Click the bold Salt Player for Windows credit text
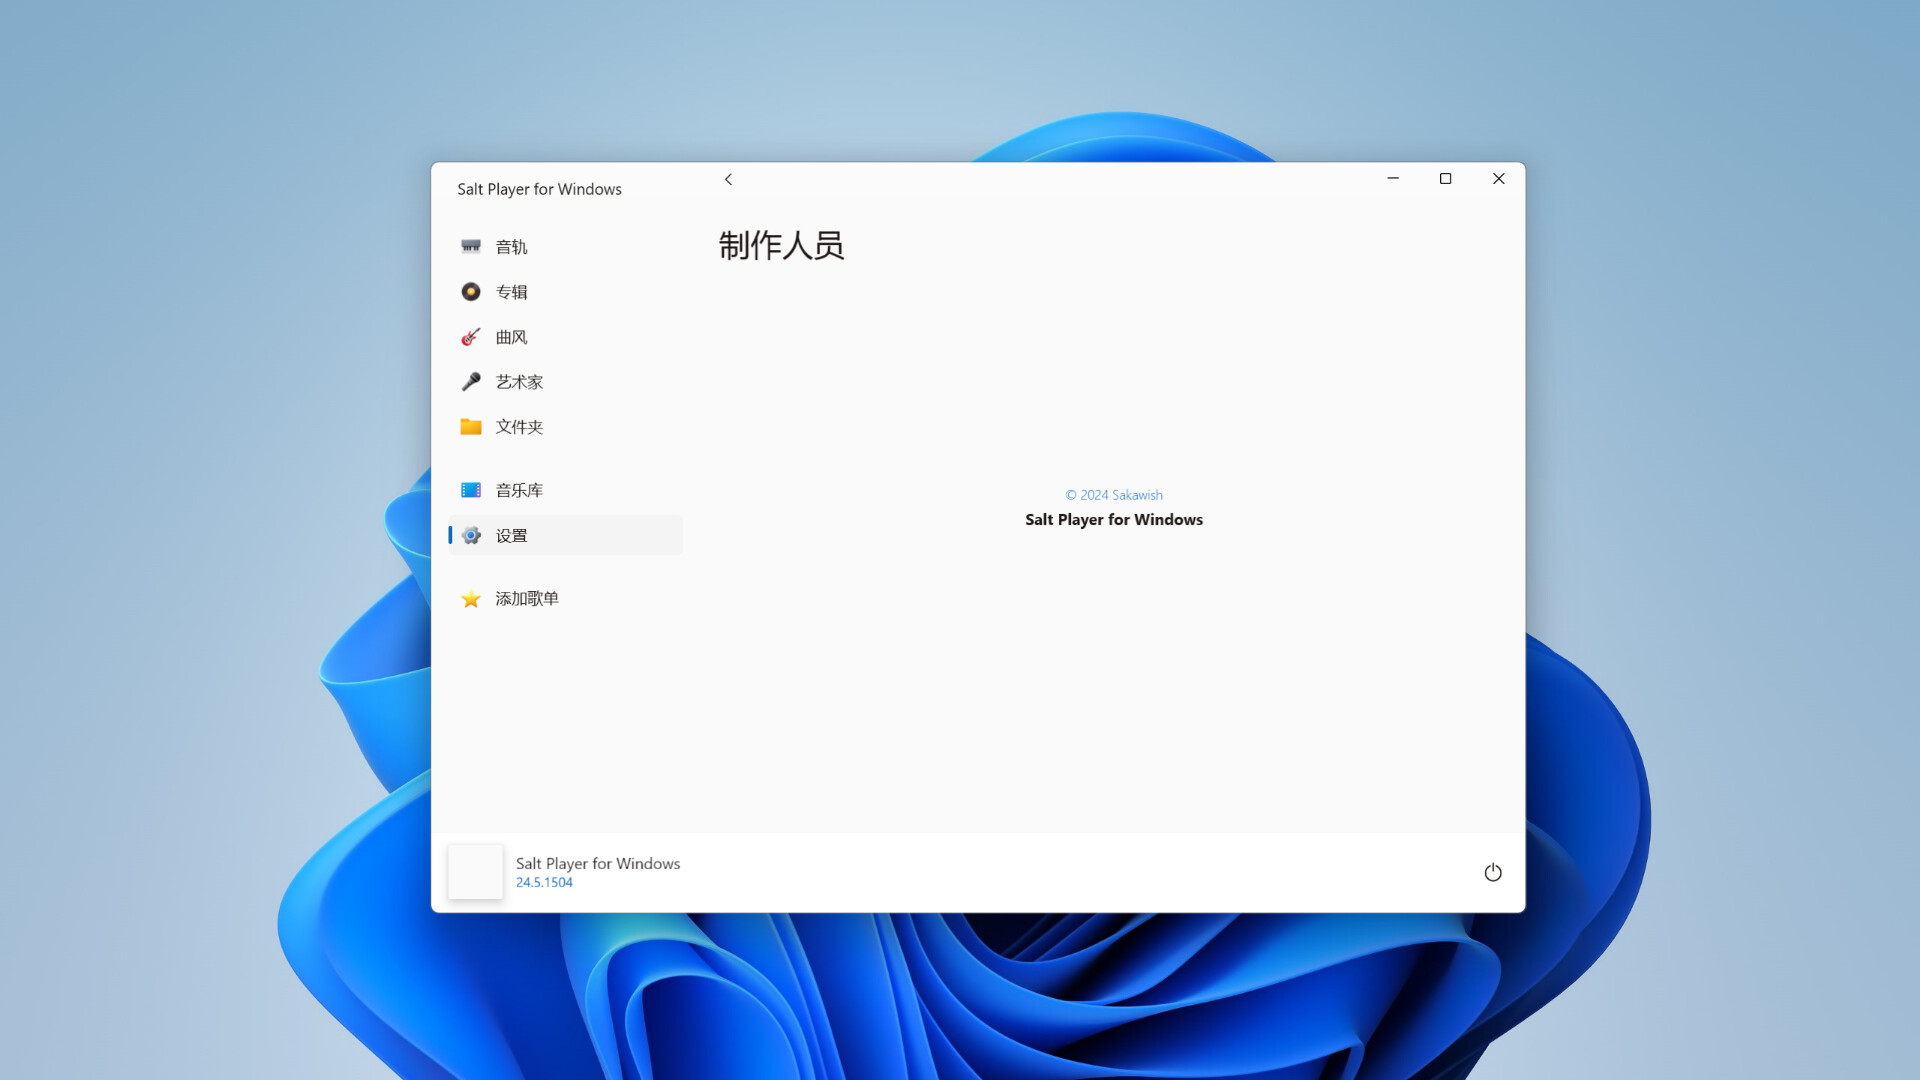The width and height of the screenshot is (1920, 1080). (1113, 519)
